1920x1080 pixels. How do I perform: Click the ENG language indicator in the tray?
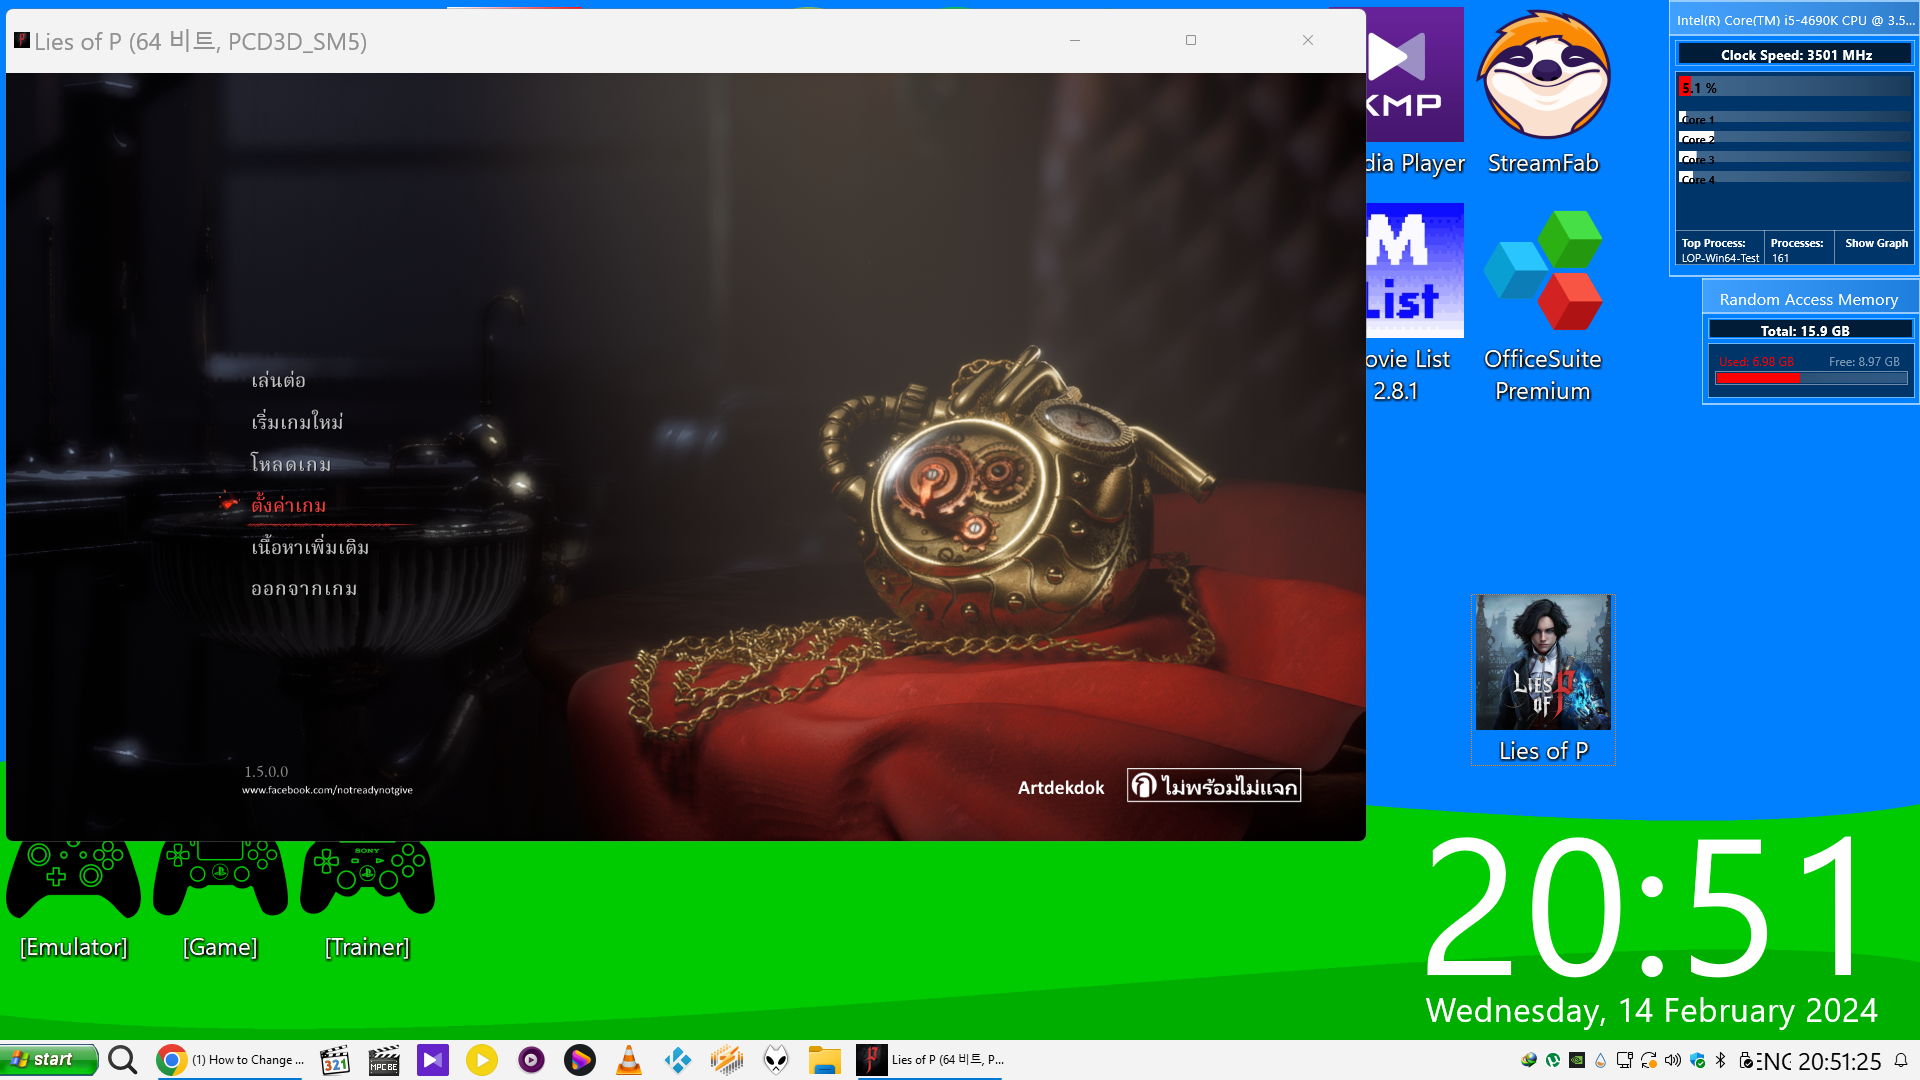[1774, 1061]
